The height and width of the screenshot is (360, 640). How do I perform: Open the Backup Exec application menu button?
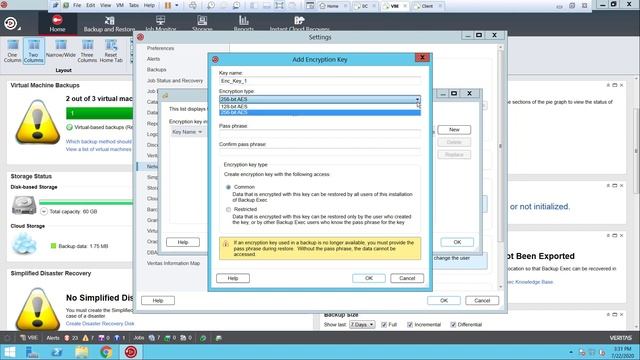pyautogui.click(x=11, y=24)
